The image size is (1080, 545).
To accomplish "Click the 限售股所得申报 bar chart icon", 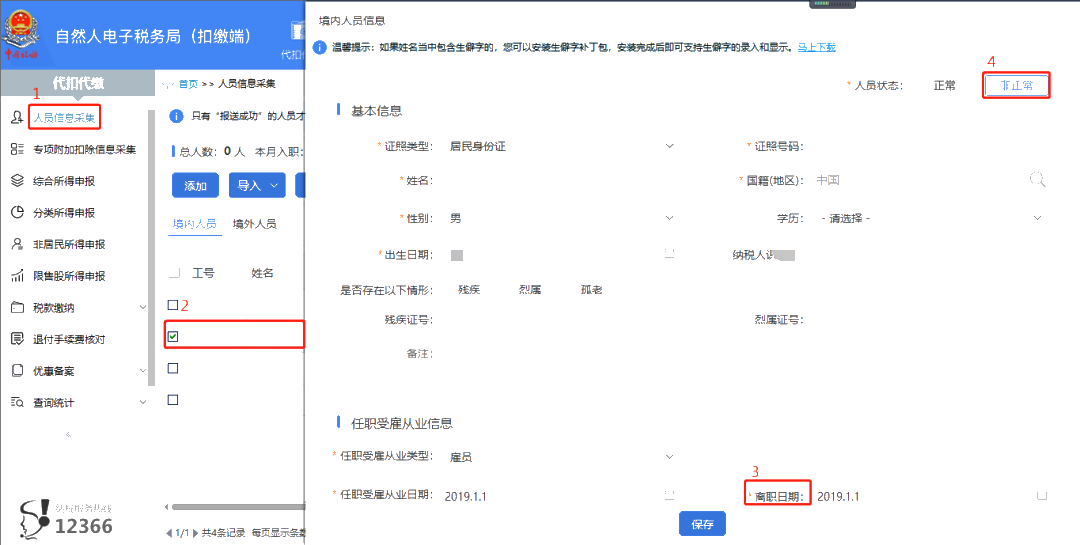I will (17, 276).
